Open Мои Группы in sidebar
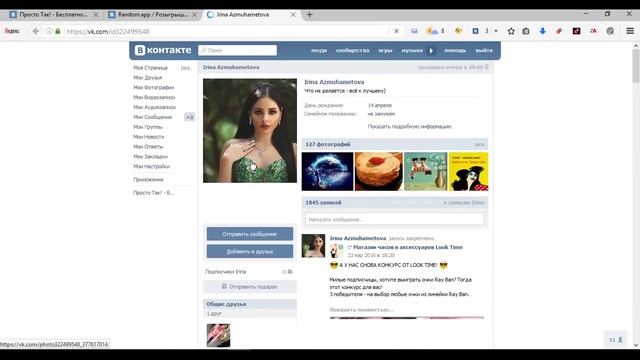The height and width of the screenshot is (360, 640). click(x=148, y=127)
